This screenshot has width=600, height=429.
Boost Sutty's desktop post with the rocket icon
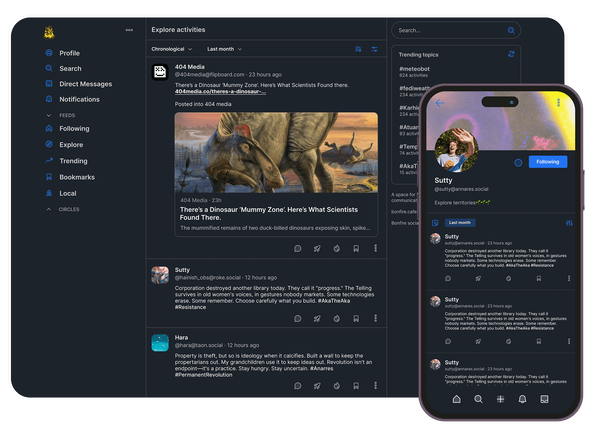pos(317,318)
